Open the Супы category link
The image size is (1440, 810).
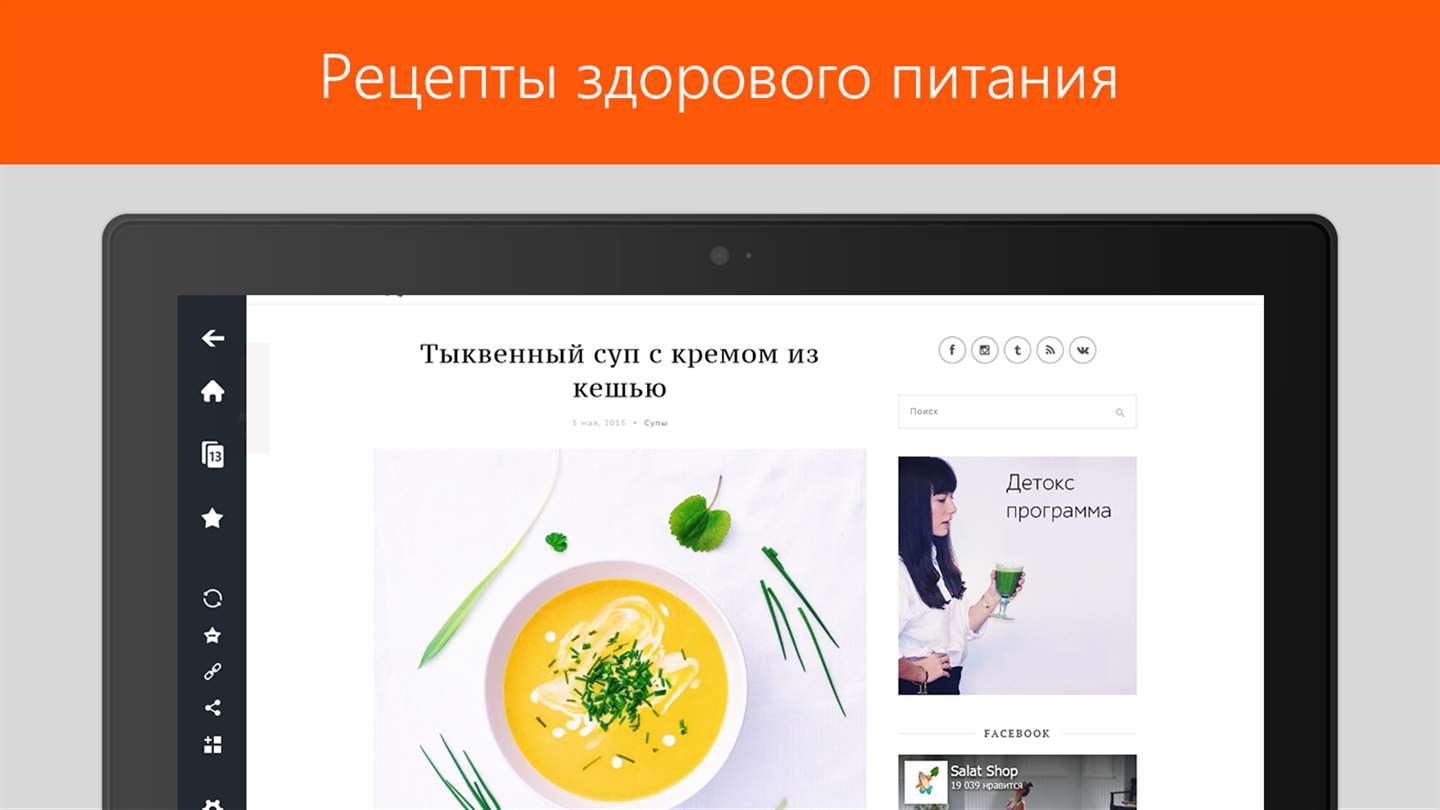coord(656,423)
